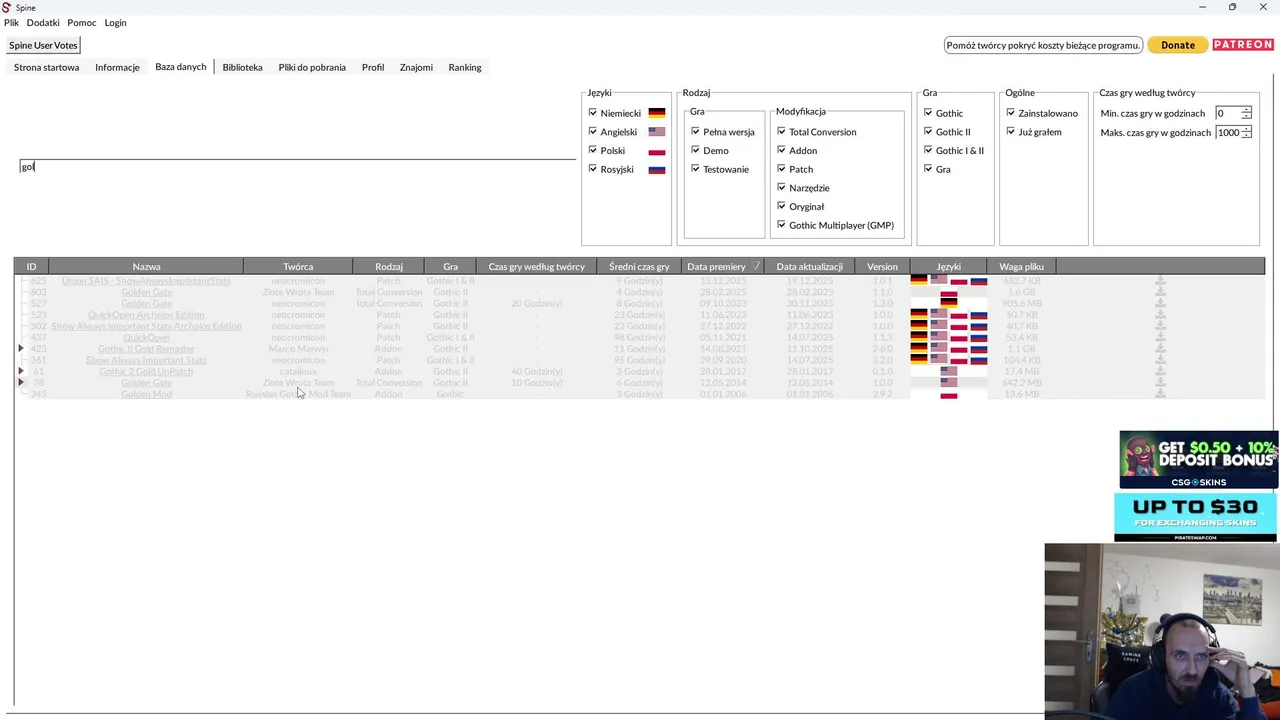Download Show Always Important Stats Archolos Edition
The width and height of the screenshot is (1280, 720).
(1160, 326)
